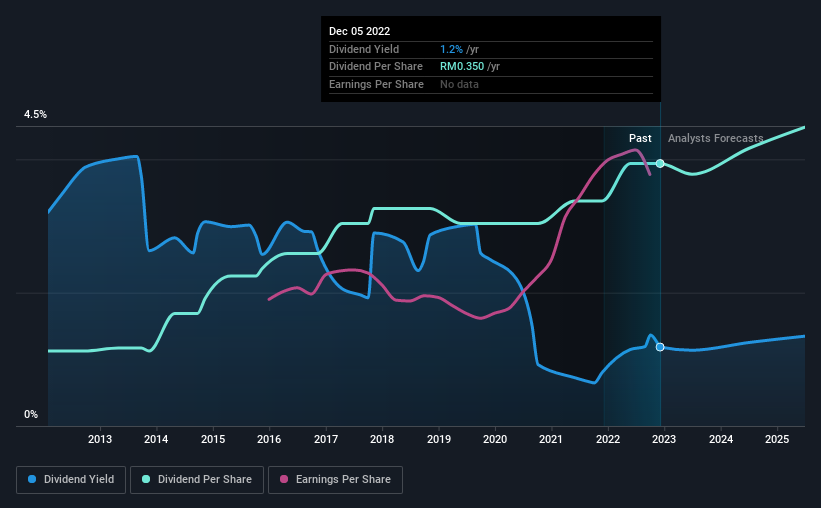The width and height of the screenshot is (821, 508).
Task: Click the 2016 x-axis year label
Action: pyautogui.click(x=269, y=439)
